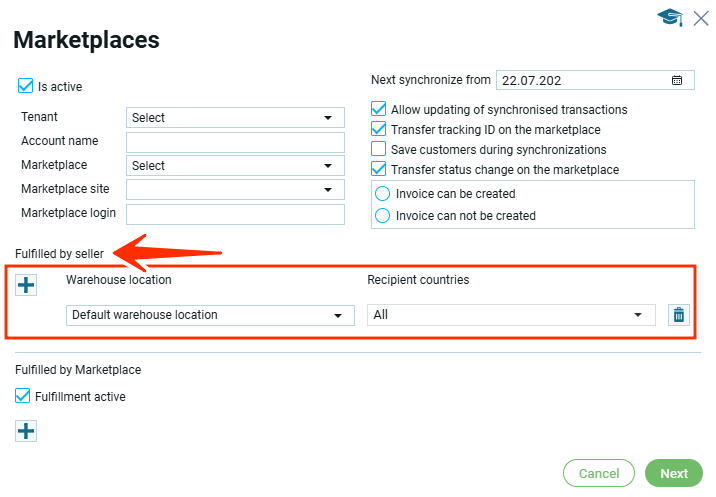Image resolution: width=716 pixels, height=497 pixels.
Task: Uncheck Transfer tracking ID on the marketplace
Action: coord(379,129)
